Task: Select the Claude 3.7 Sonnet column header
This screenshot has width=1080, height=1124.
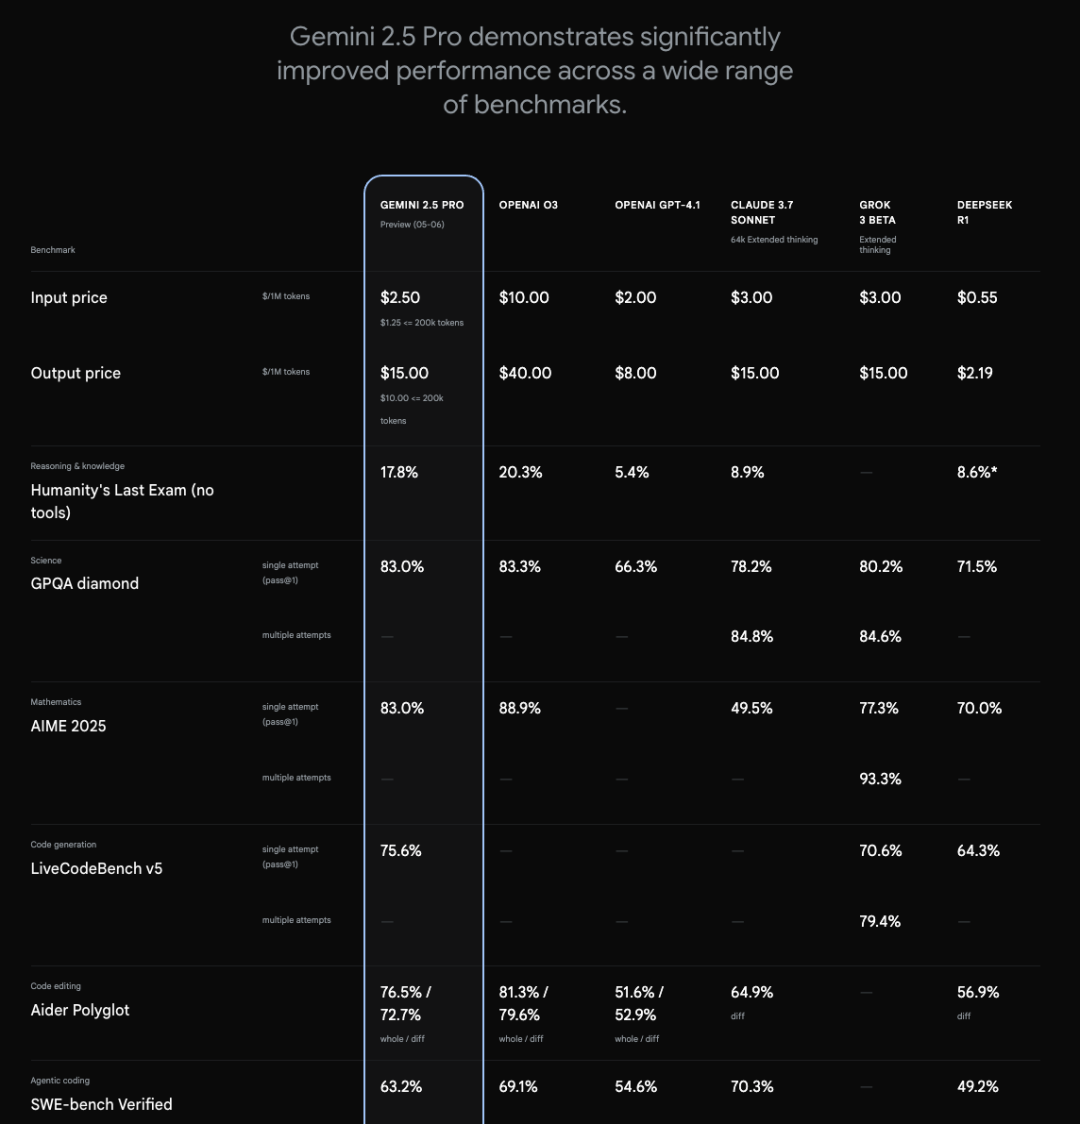Action: [x=762, y=212]
